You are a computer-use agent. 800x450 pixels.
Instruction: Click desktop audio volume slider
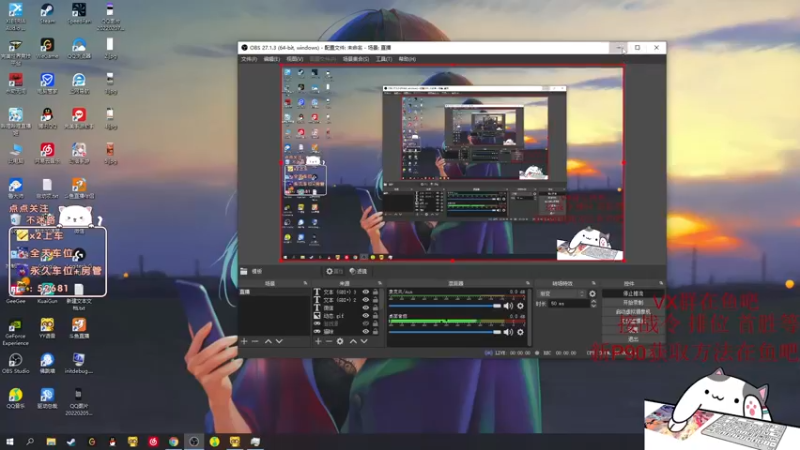445,332
